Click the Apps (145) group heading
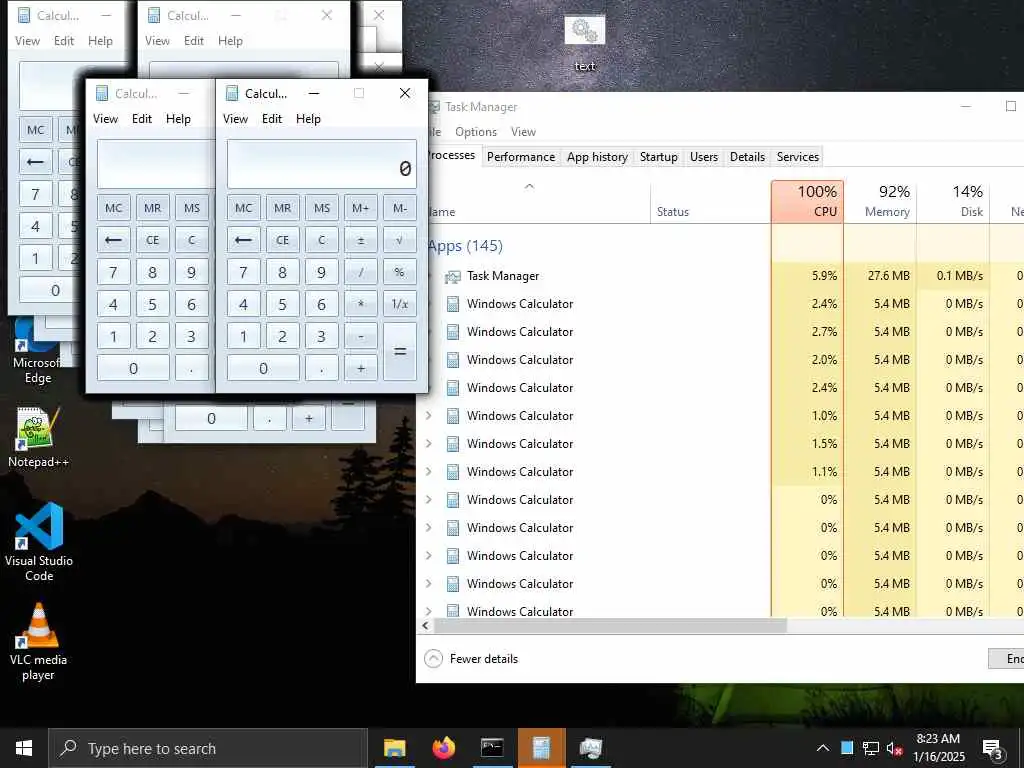 466,246
